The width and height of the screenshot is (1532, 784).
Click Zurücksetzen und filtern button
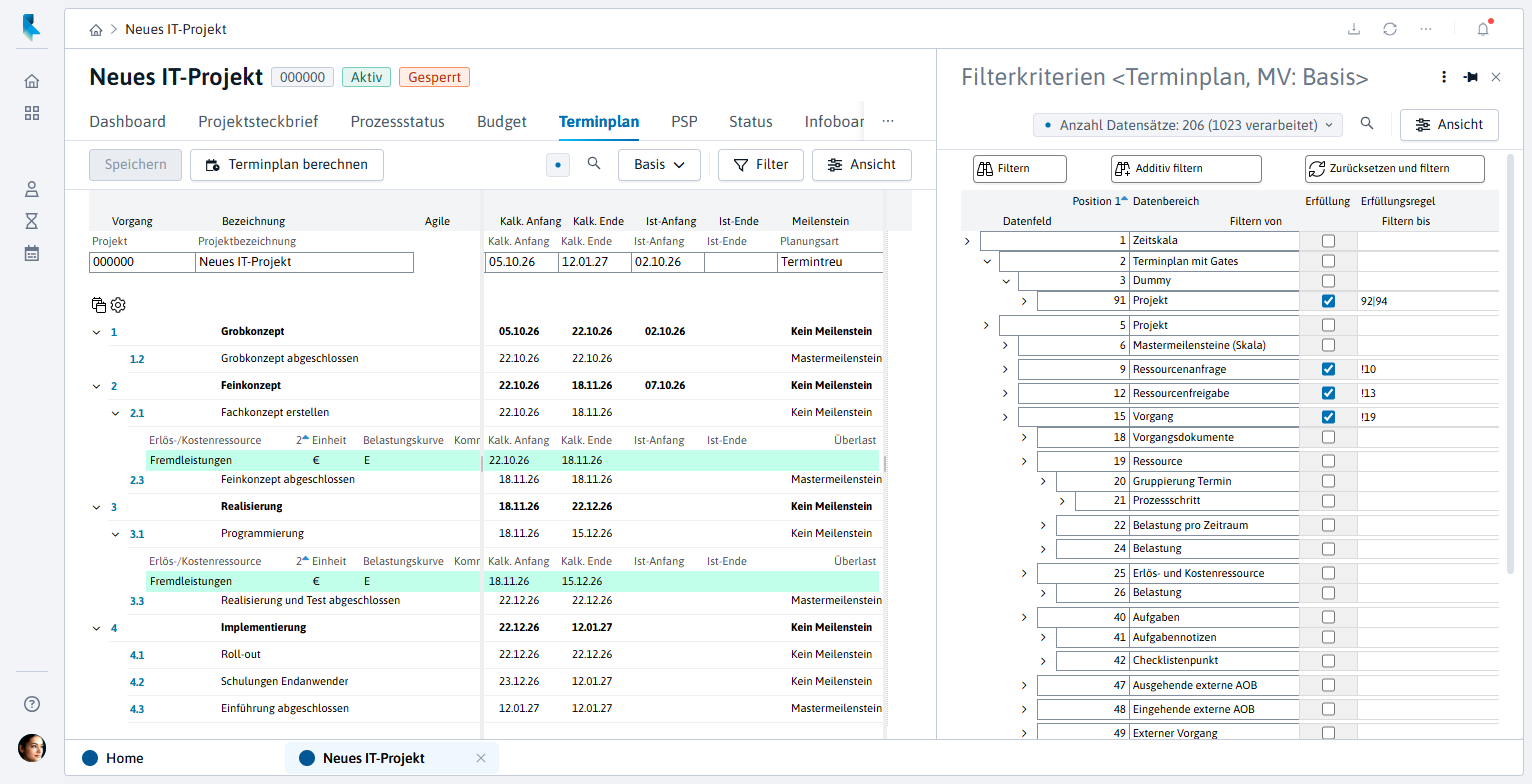1395,169
